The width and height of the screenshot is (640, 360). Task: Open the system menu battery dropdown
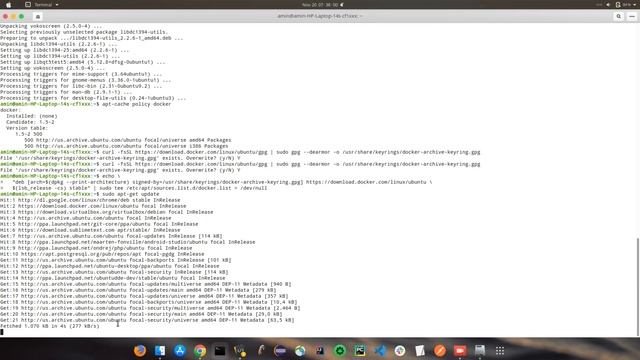click(627, 4)
